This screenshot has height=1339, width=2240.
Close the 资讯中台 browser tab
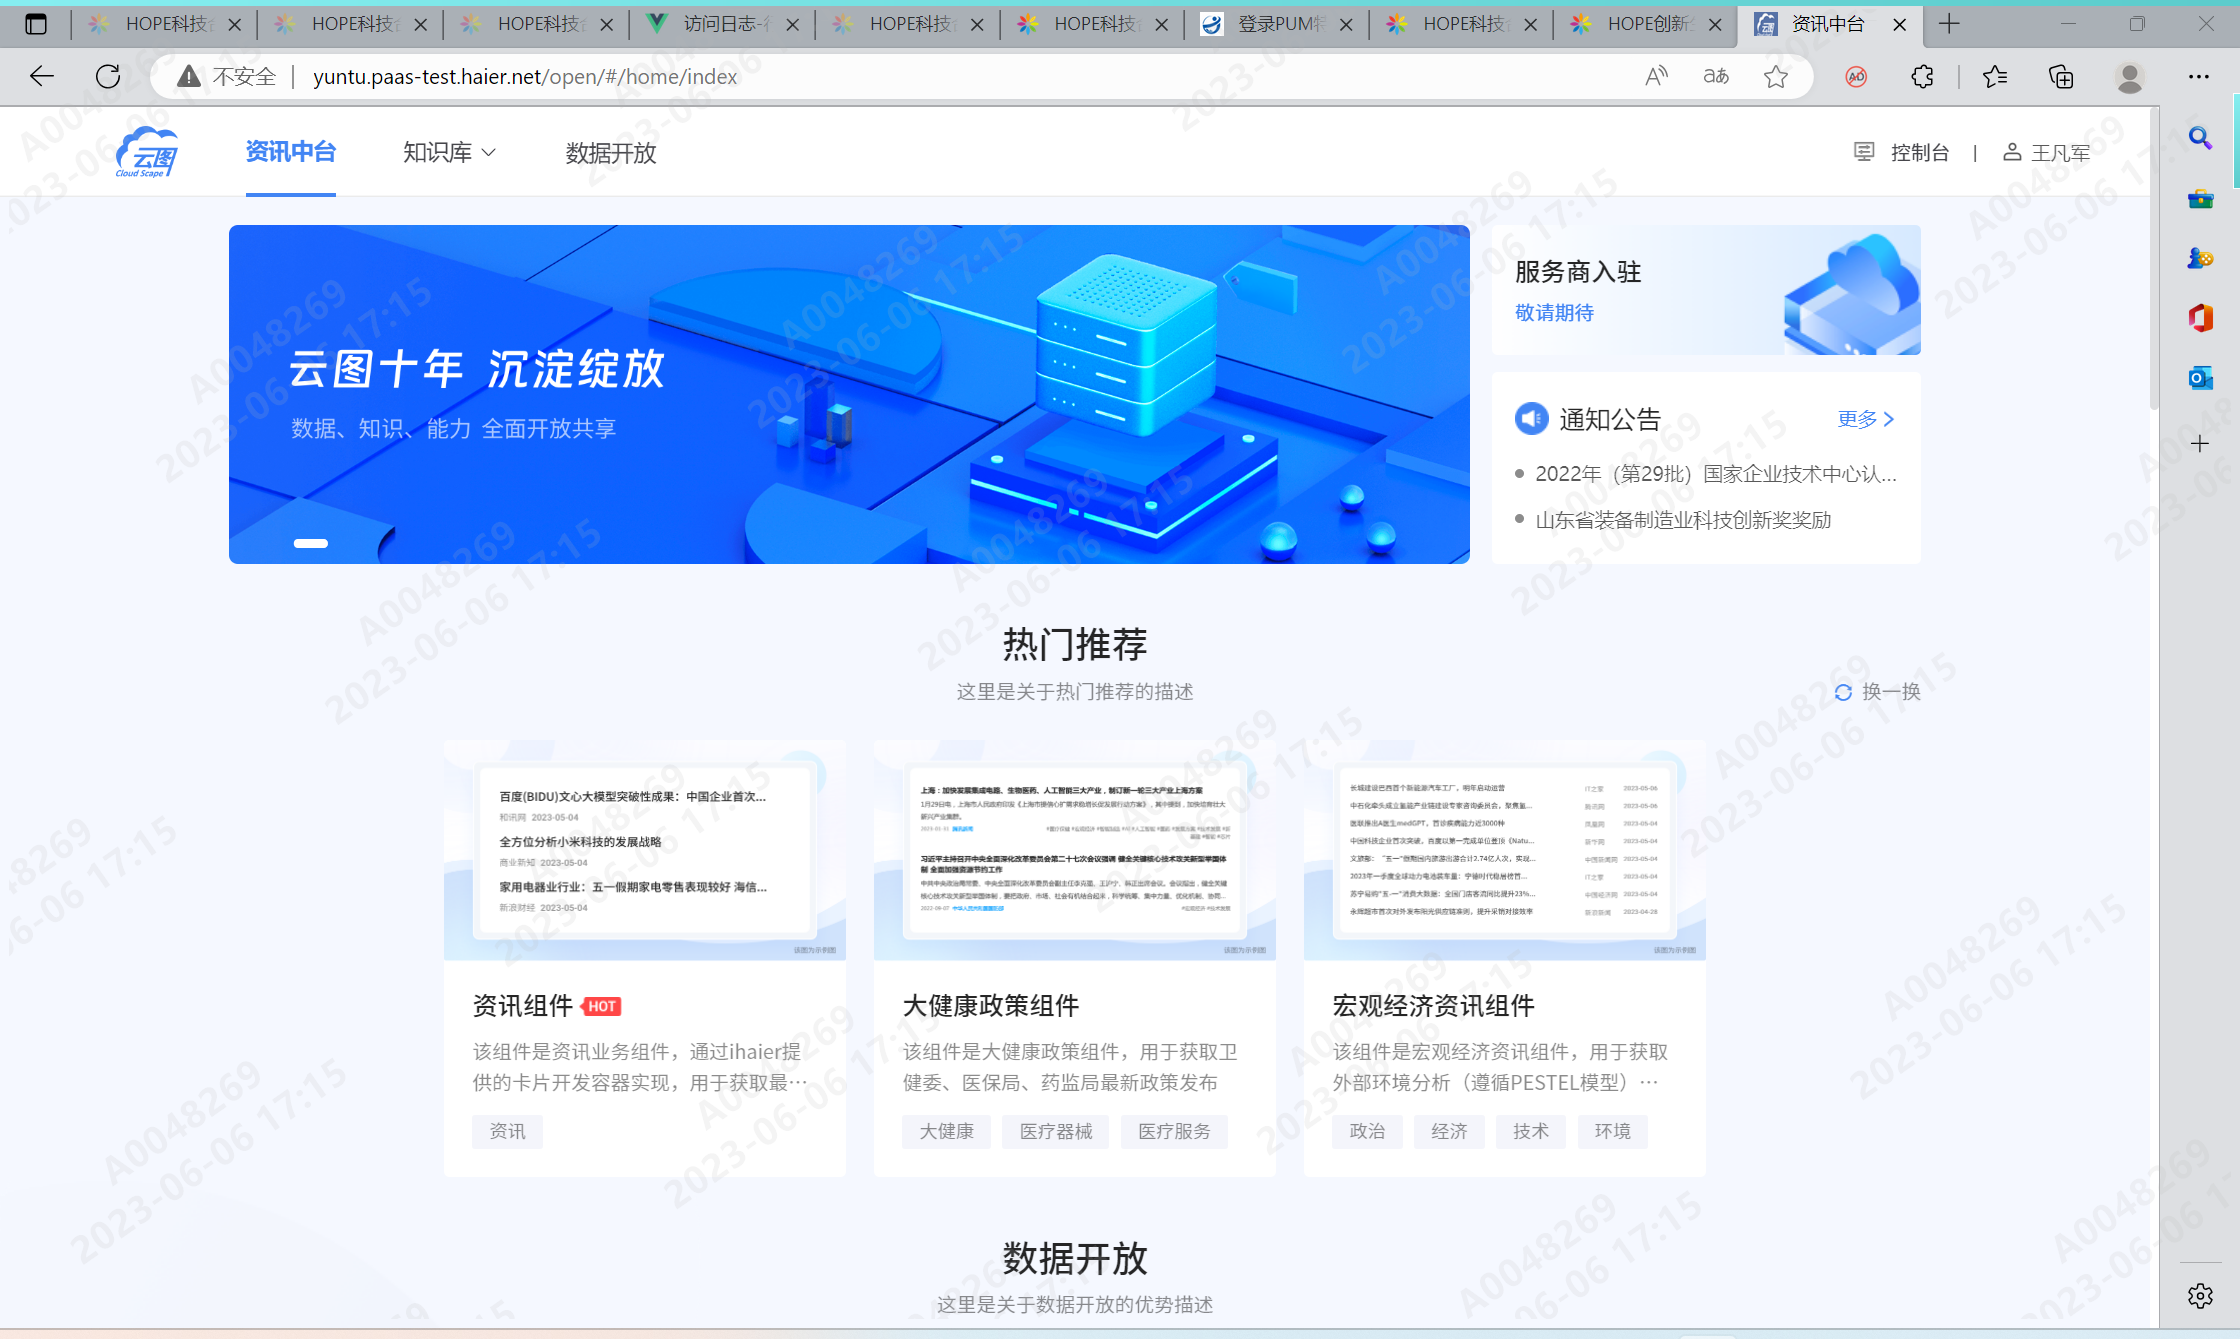click(1899, 24)
